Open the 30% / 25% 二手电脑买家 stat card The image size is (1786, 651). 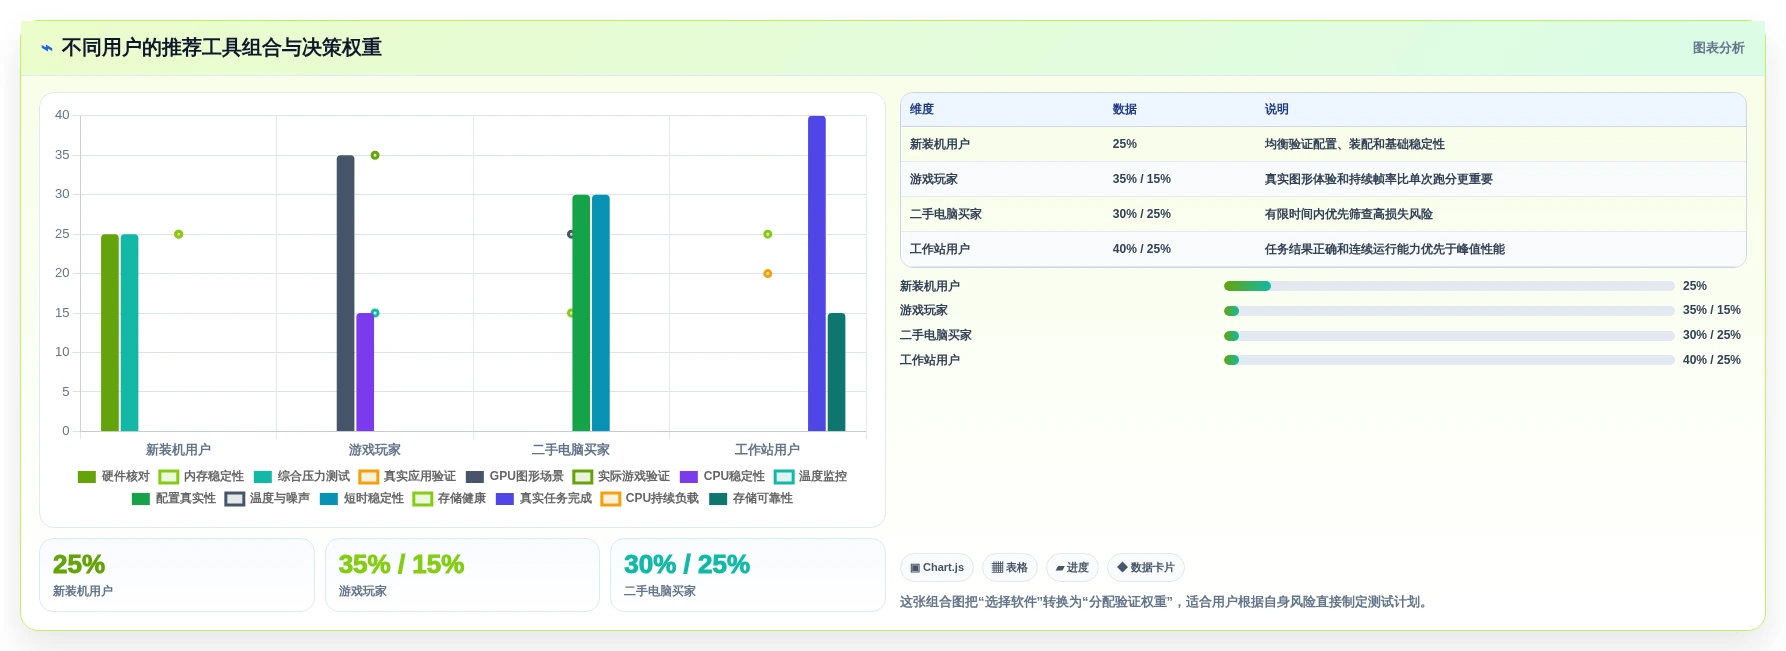coord(748,575)
